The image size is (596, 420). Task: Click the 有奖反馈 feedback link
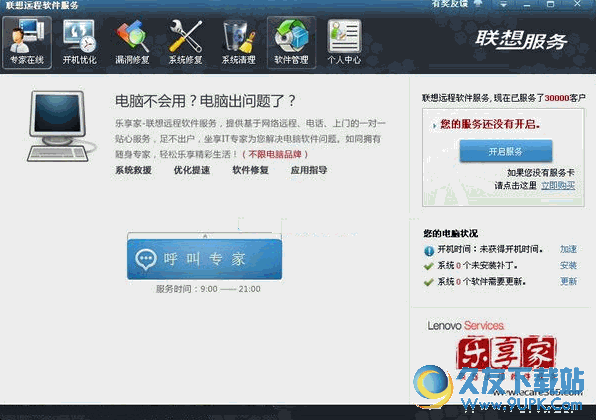pos(450,4)
